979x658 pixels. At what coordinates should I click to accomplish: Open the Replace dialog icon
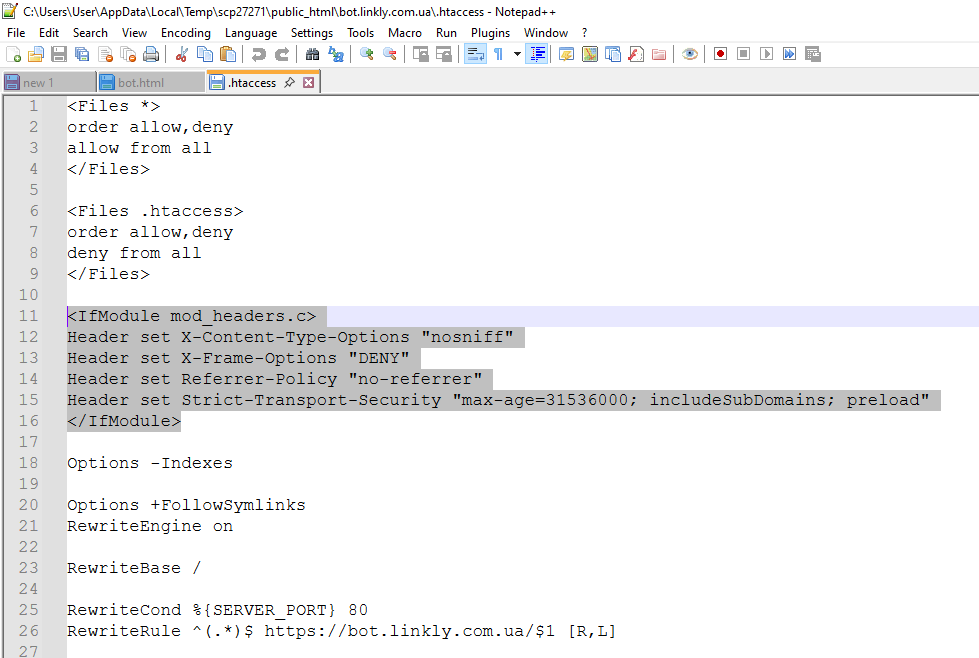click(x=336, y=54)
